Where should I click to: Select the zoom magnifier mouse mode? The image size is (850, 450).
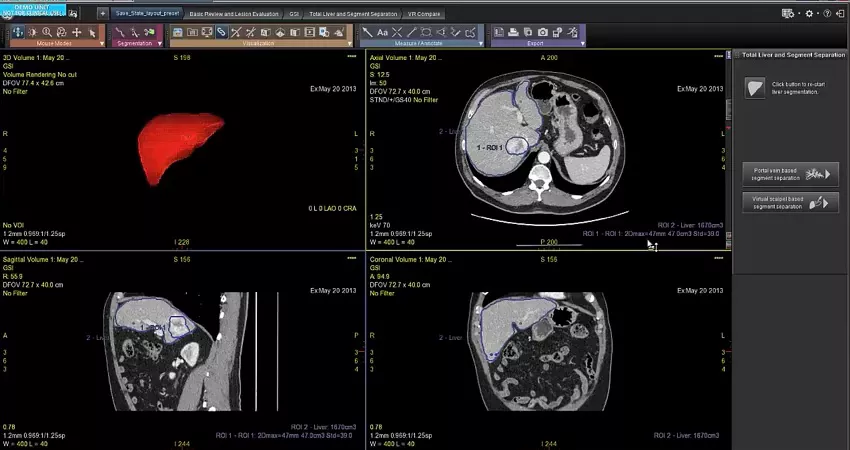click(47, 33)
